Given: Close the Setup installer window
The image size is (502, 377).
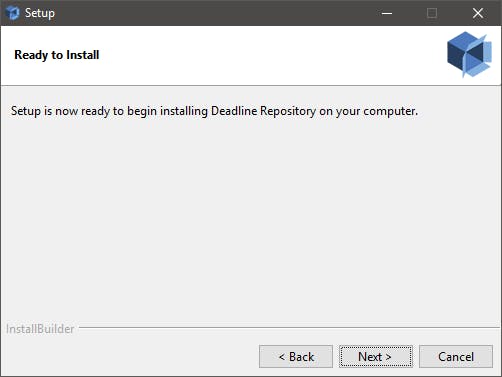Looking at the screenshot, I should [478, 13].
